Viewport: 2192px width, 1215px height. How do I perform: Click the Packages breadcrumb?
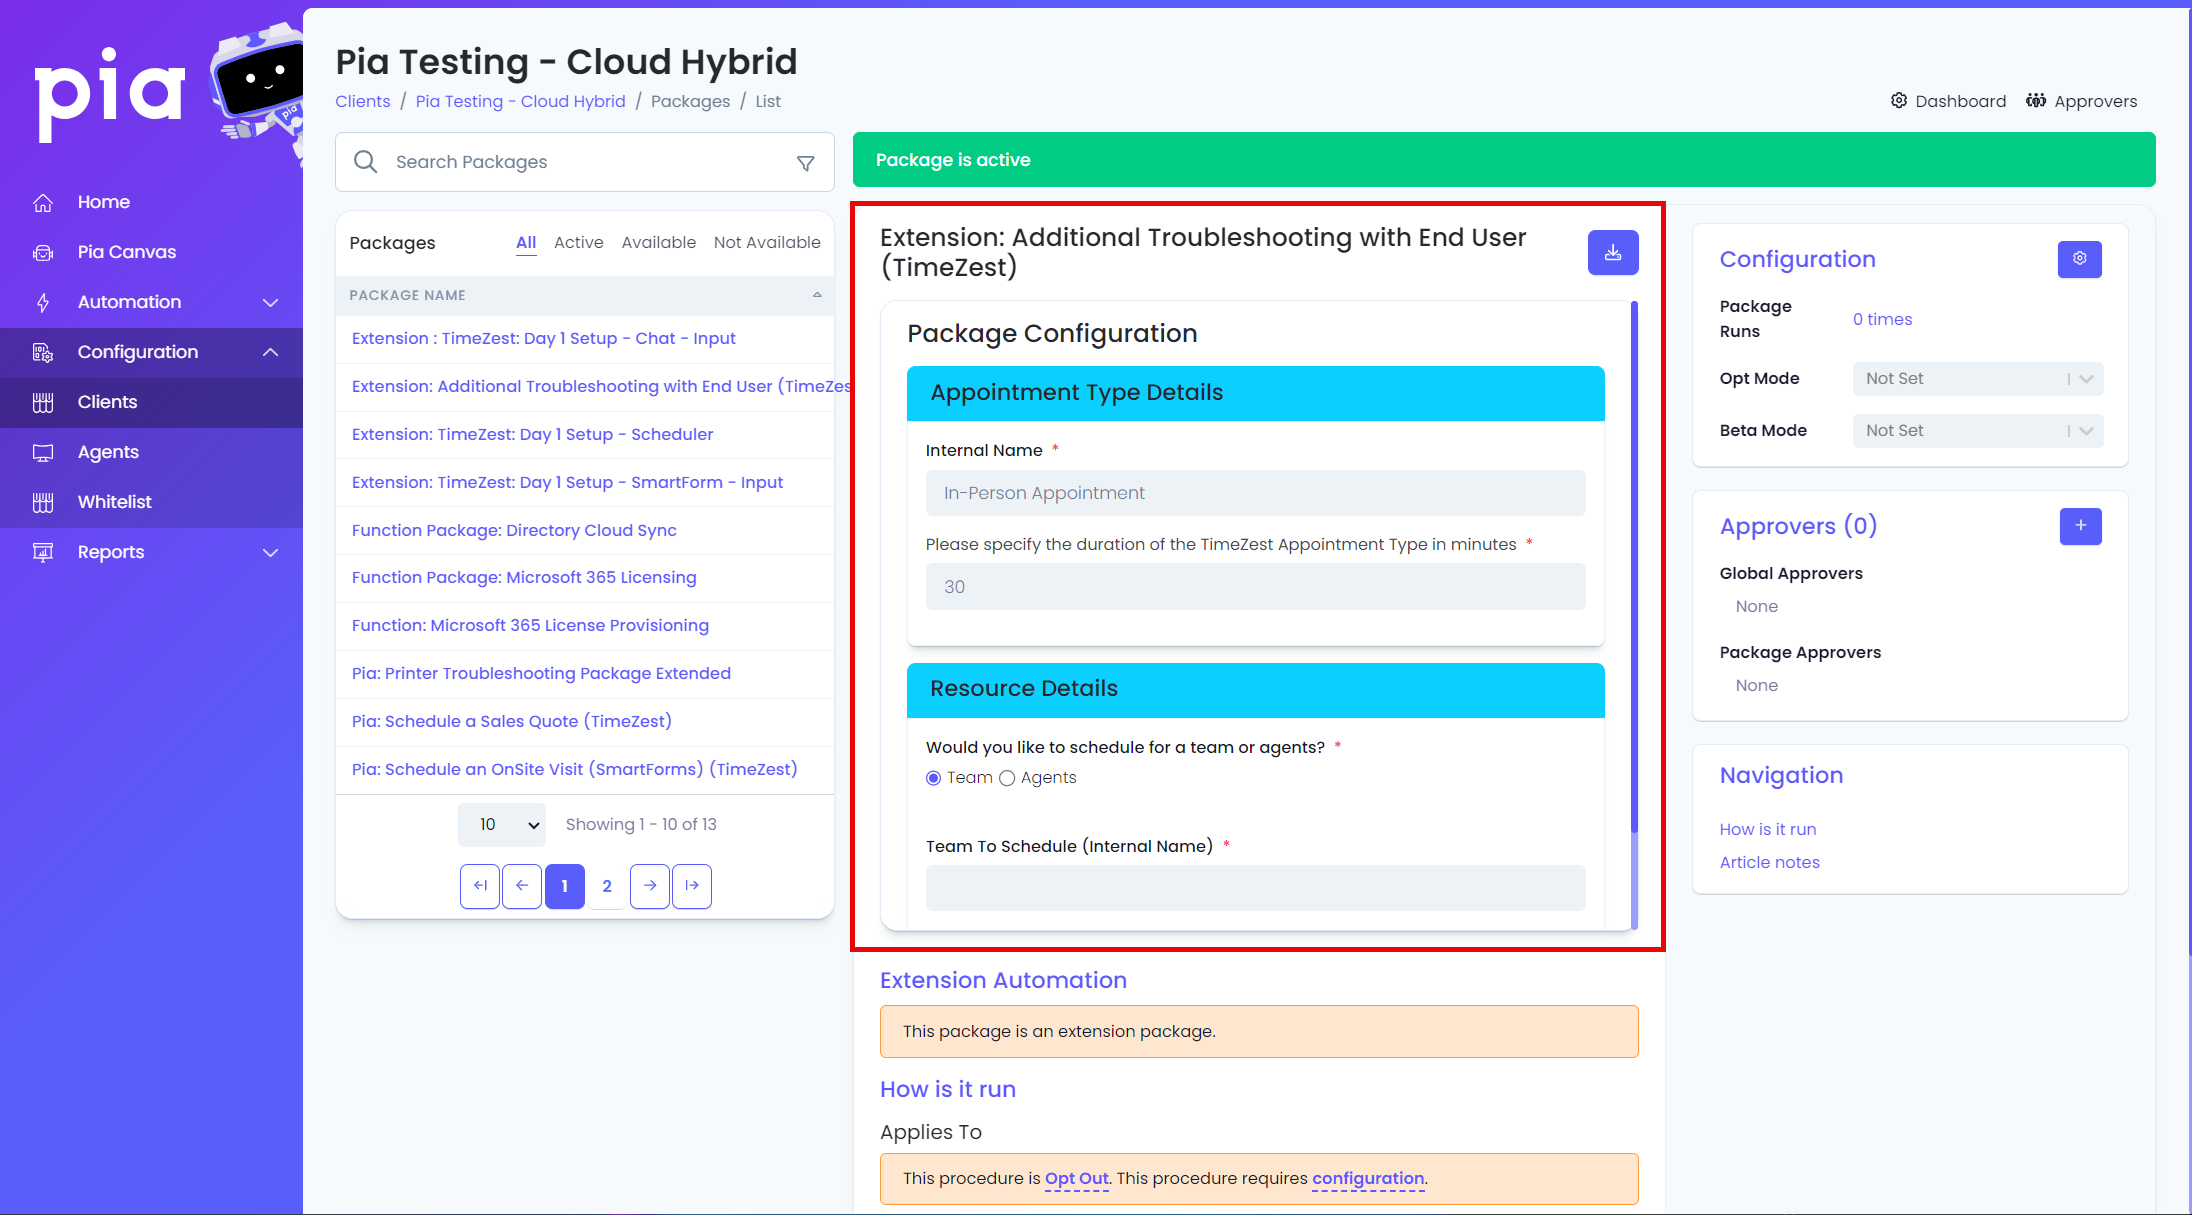click(x=691, y=101)
